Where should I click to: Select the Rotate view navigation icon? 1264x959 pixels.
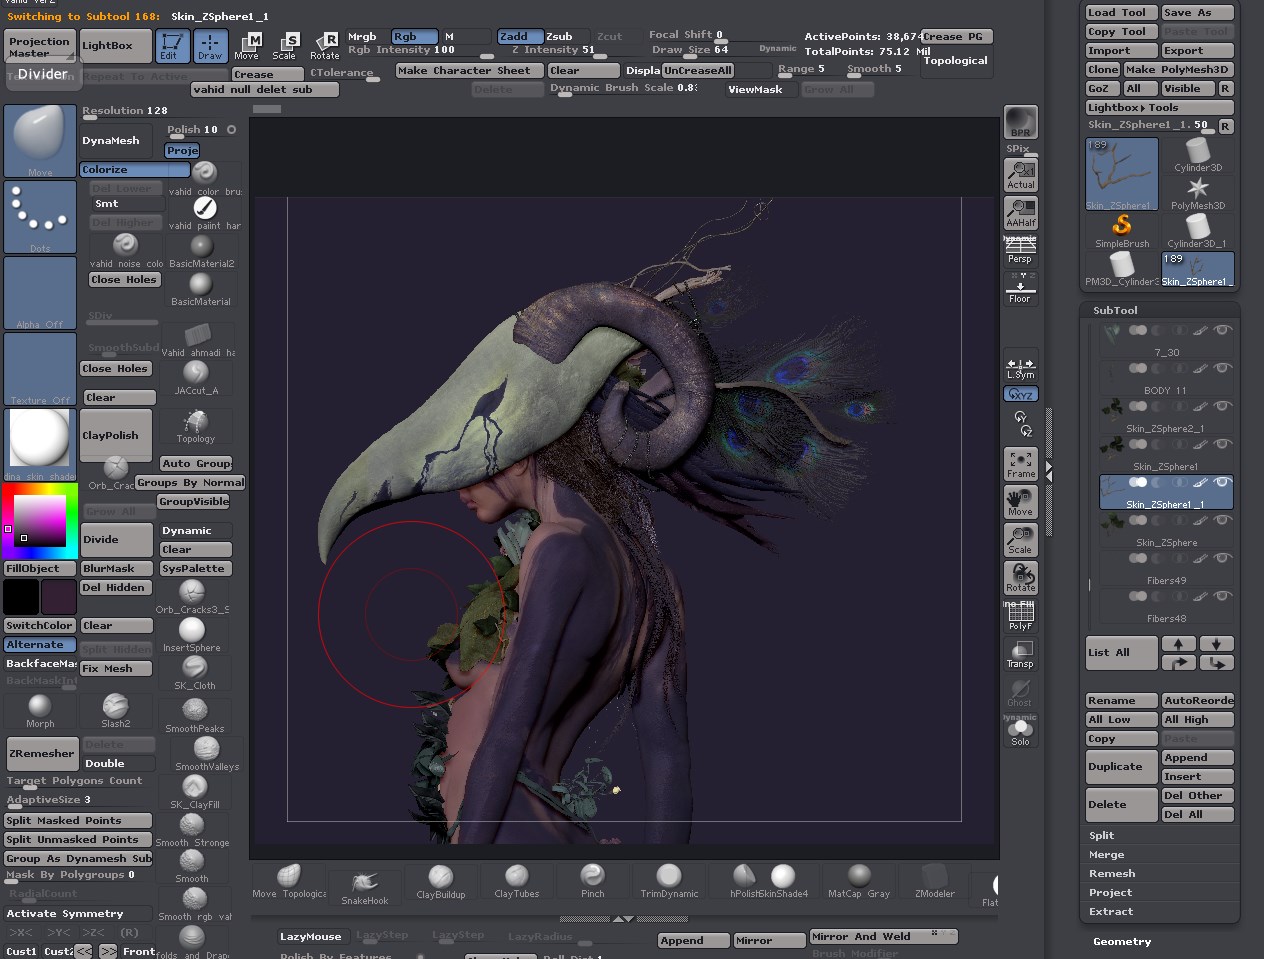click(1020, 578)
